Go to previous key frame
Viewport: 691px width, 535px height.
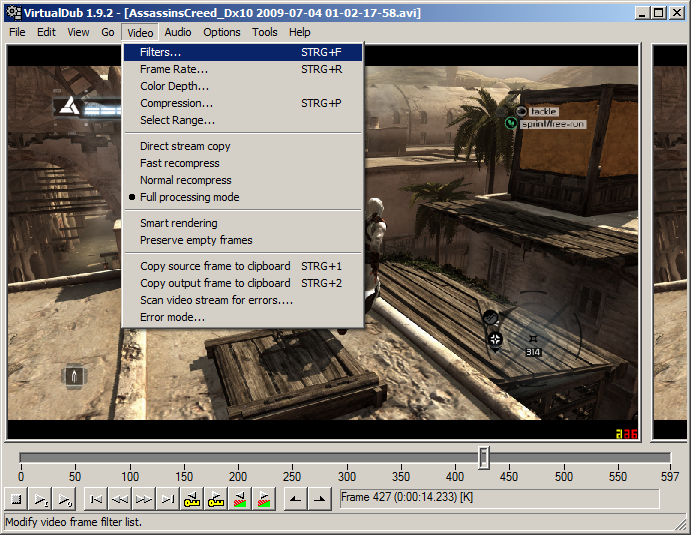(x=192, y=499)
